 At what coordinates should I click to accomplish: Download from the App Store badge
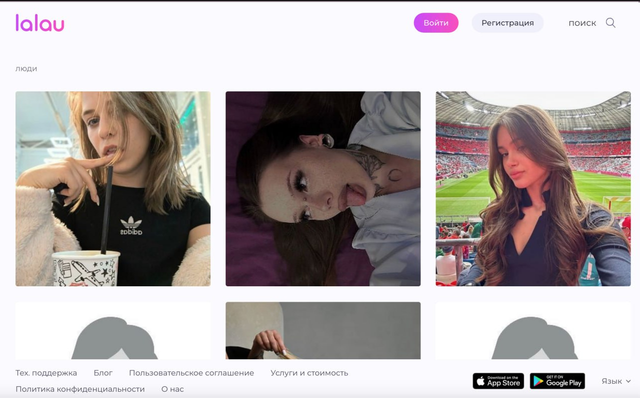(498, 381)
